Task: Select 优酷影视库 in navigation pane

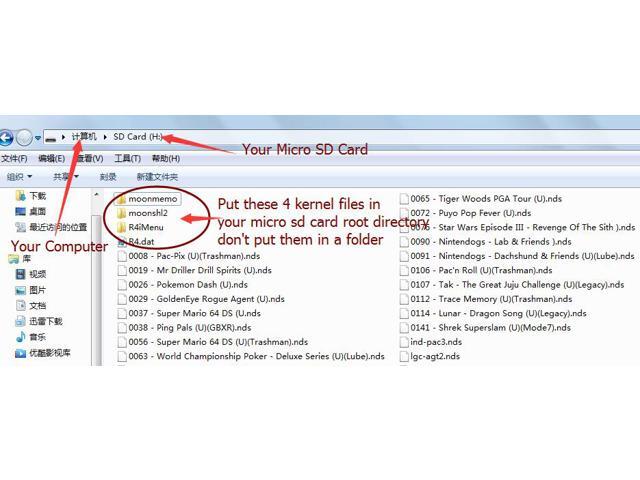Action: pyautogui.click(x=43, y=353)
